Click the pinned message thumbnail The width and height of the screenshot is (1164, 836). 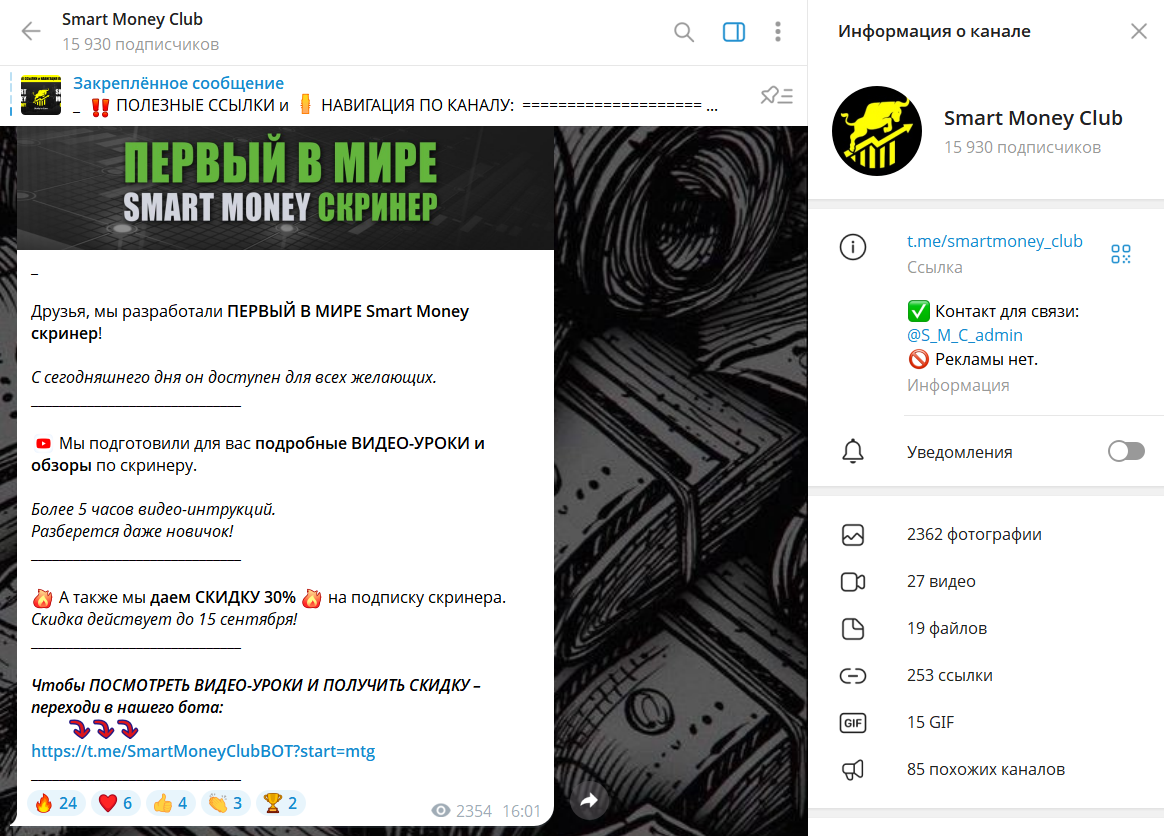[x=41, y=94]
